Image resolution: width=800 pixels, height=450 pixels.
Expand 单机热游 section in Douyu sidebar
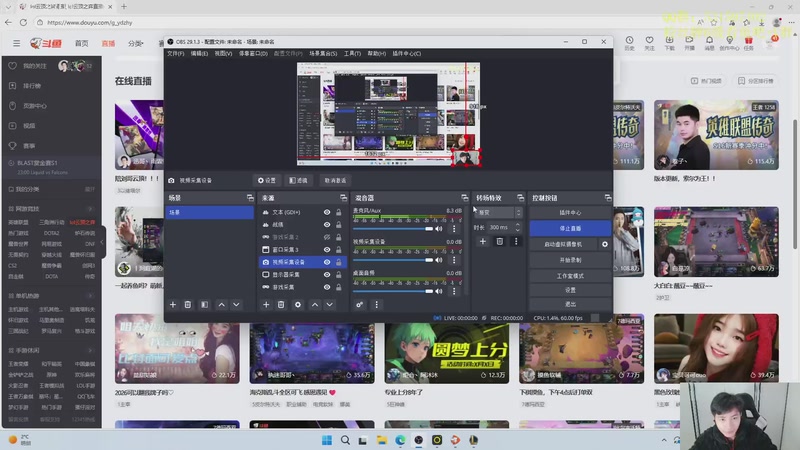point(91,296)
